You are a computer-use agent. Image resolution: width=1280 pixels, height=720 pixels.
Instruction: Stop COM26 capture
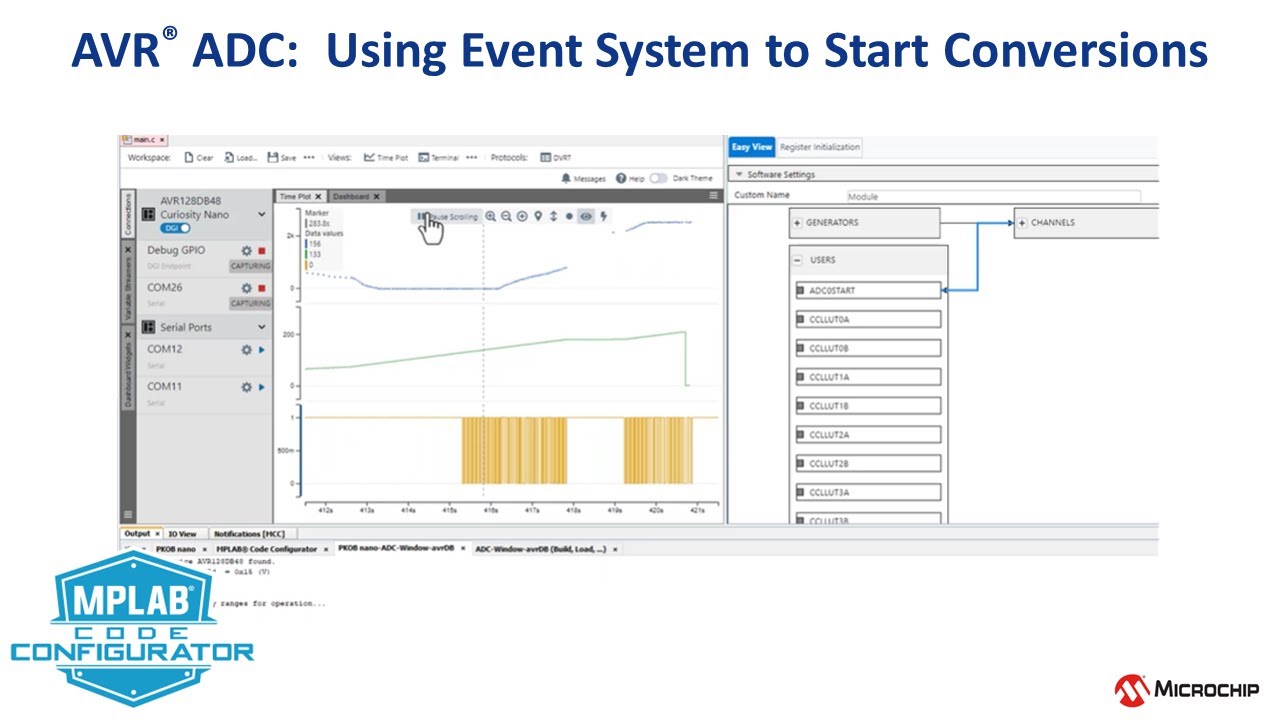262,288
